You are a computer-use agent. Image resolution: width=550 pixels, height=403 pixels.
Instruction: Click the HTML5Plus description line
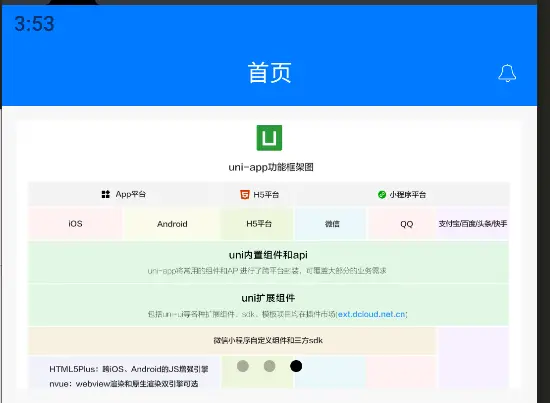129,369
